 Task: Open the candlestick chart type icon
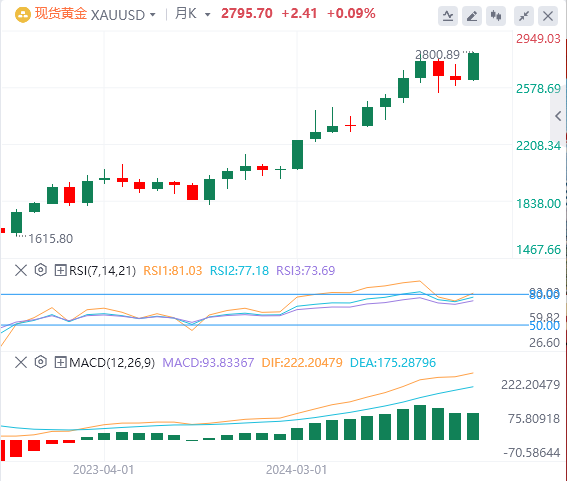pyautogui.click(x=496, y=16)
